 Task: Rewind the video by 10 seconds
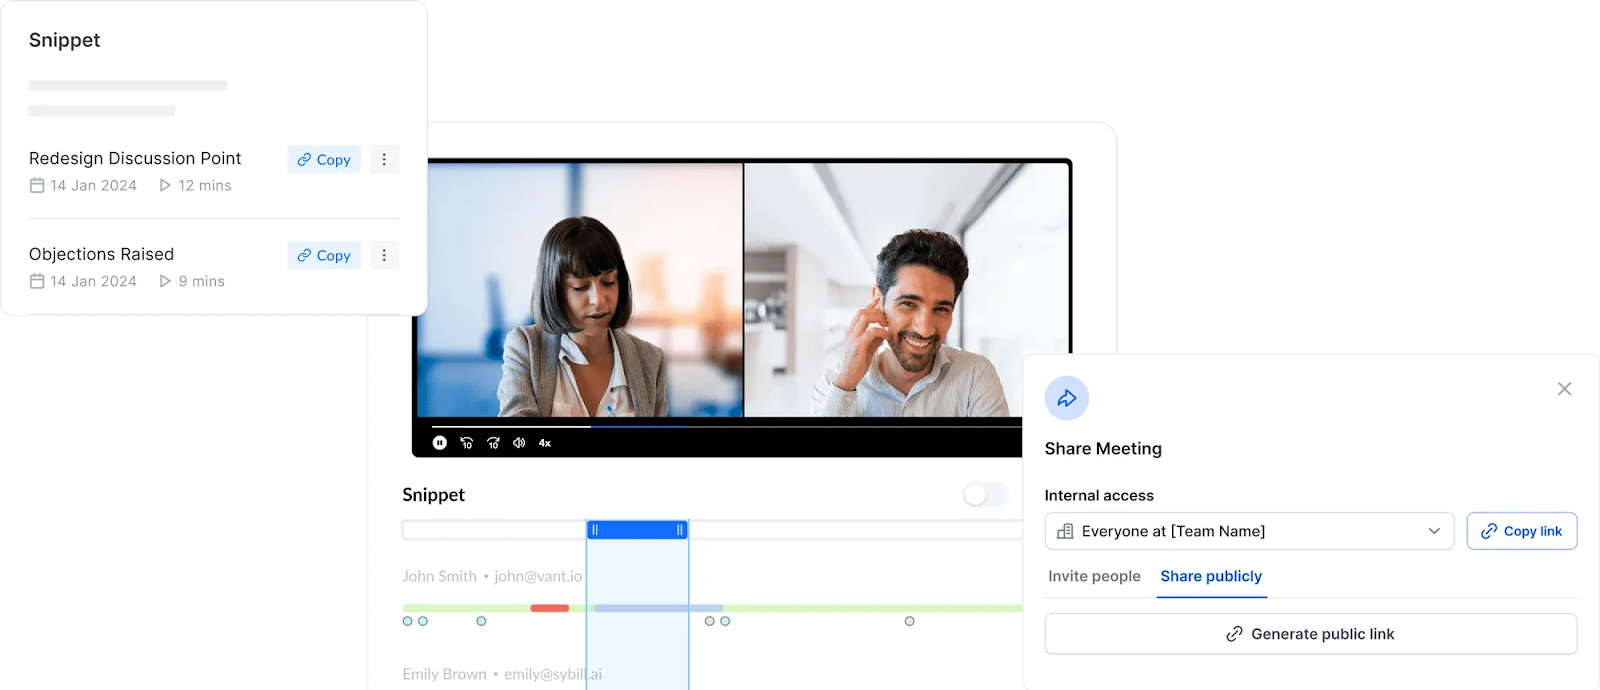(466, 443)
